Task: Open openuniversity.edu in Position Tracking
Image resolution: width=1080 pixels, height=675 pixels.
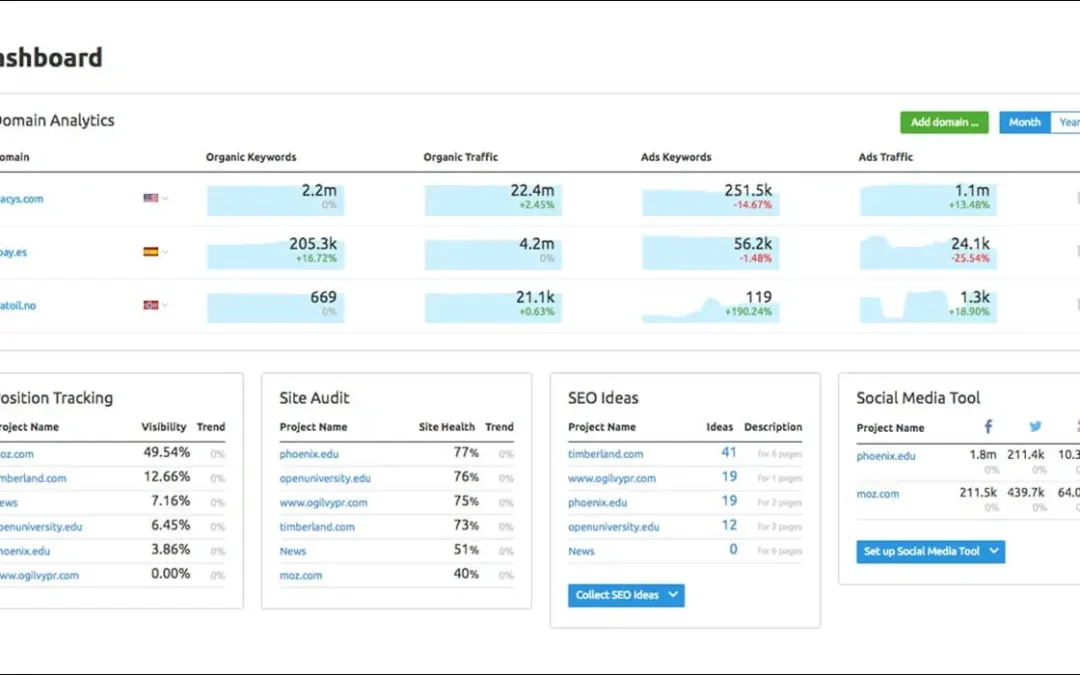Action: coord(41,527)
